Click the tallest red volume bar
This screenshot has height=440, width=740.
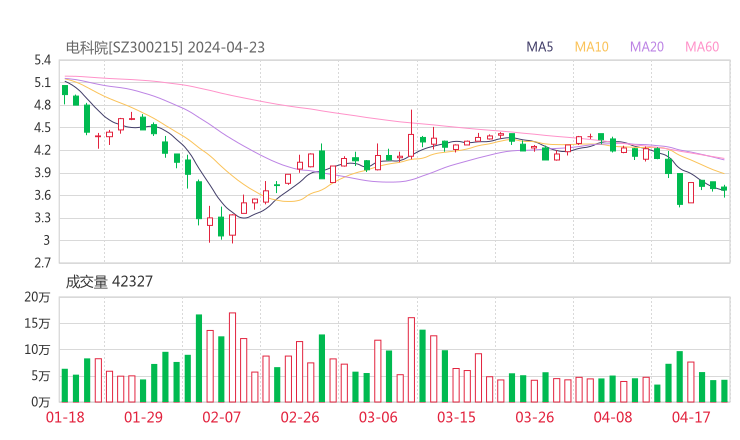(232, 357)
